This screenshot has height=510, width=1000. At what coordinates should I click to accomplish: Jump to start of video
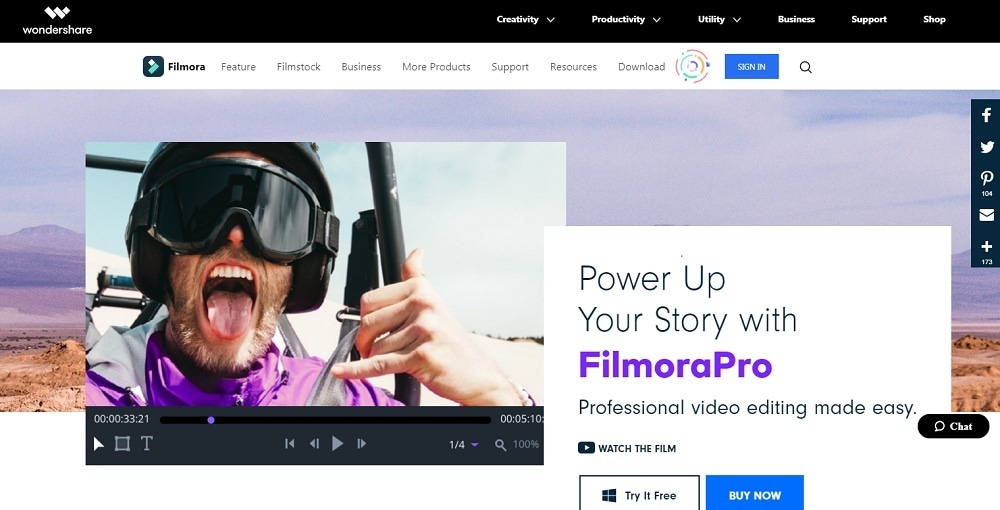tap(290, 444)
